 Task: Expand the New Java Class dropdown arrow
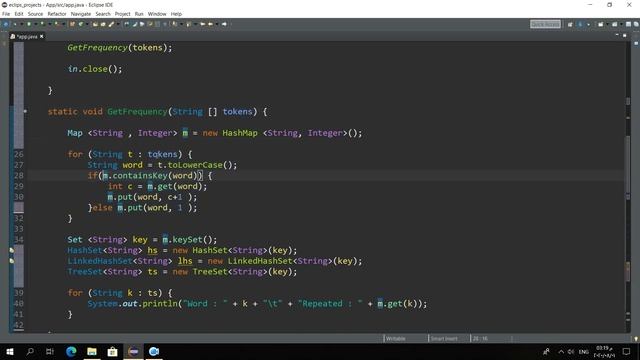tap(87, 24)
